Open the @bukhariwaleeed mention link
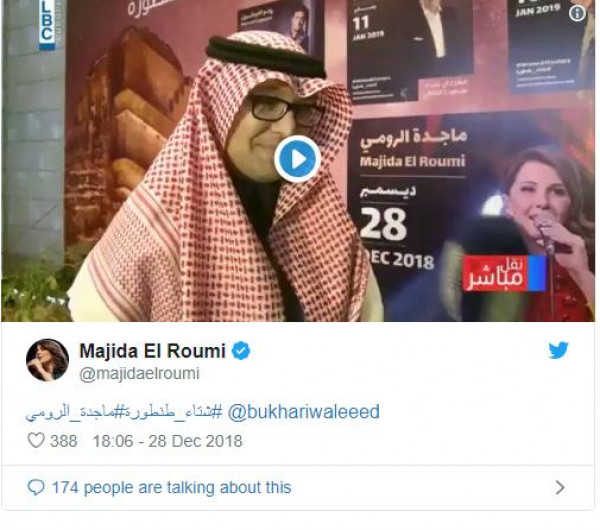The image size is (600, 530). pos(303,412)
